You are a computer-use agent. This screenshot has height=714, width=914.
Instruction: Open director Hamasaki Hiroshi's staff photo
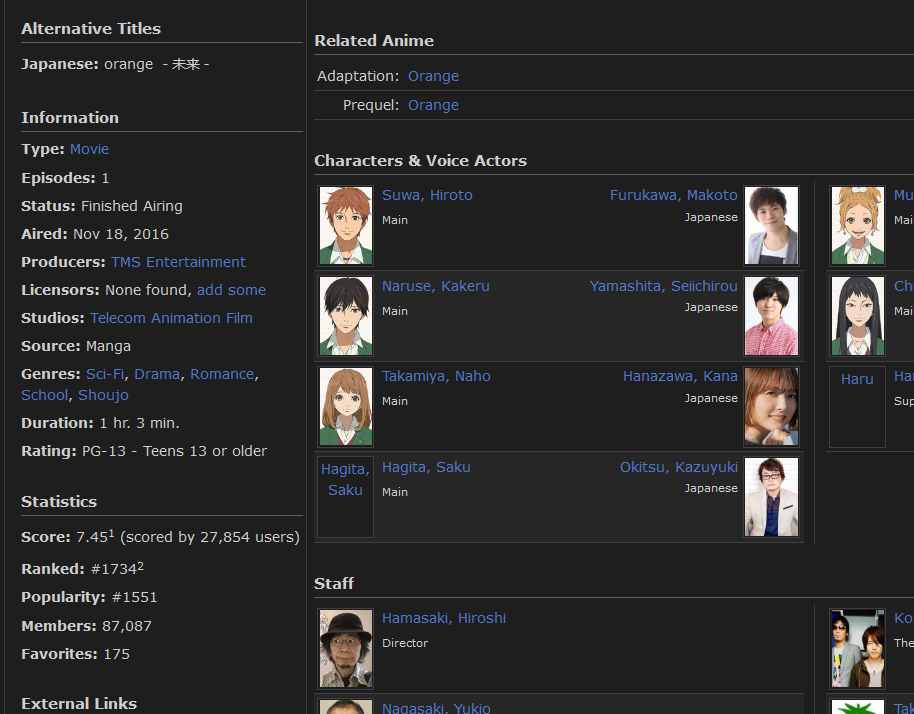[346, 648]
